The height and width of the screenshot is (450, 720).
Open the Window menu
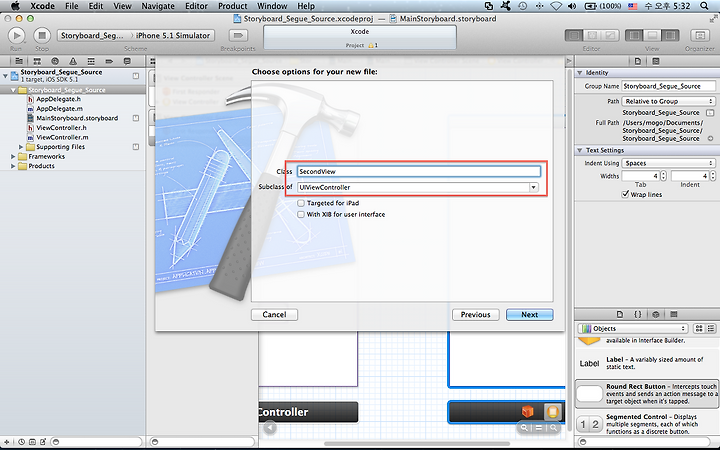pyautogui.click(x=272, y=6)
